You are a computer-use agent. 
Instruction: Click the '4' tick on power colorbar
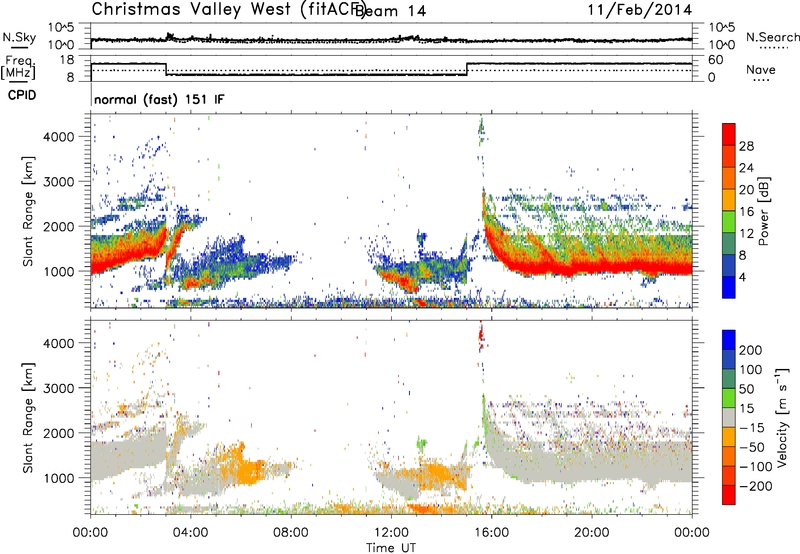click(x=742, y=277)
